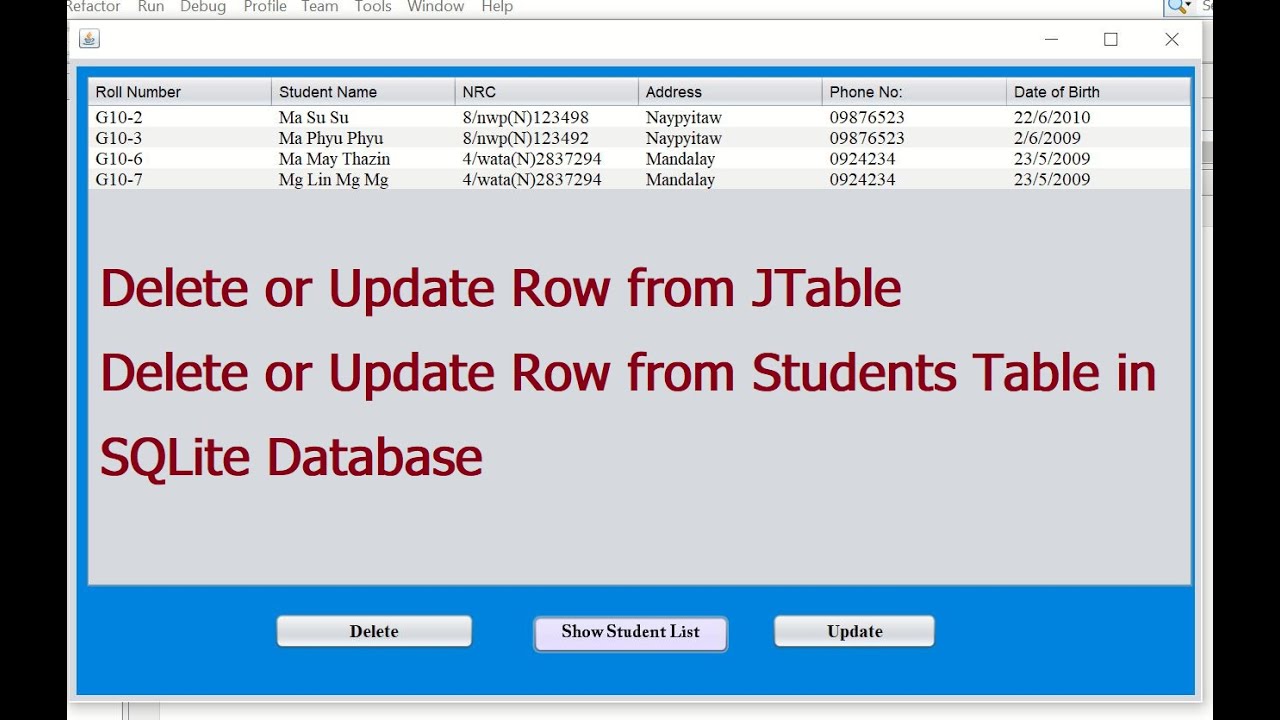The image size is (1280, 720).
Task: Select the row with roll number G10-6
Action: click(640, 159)
